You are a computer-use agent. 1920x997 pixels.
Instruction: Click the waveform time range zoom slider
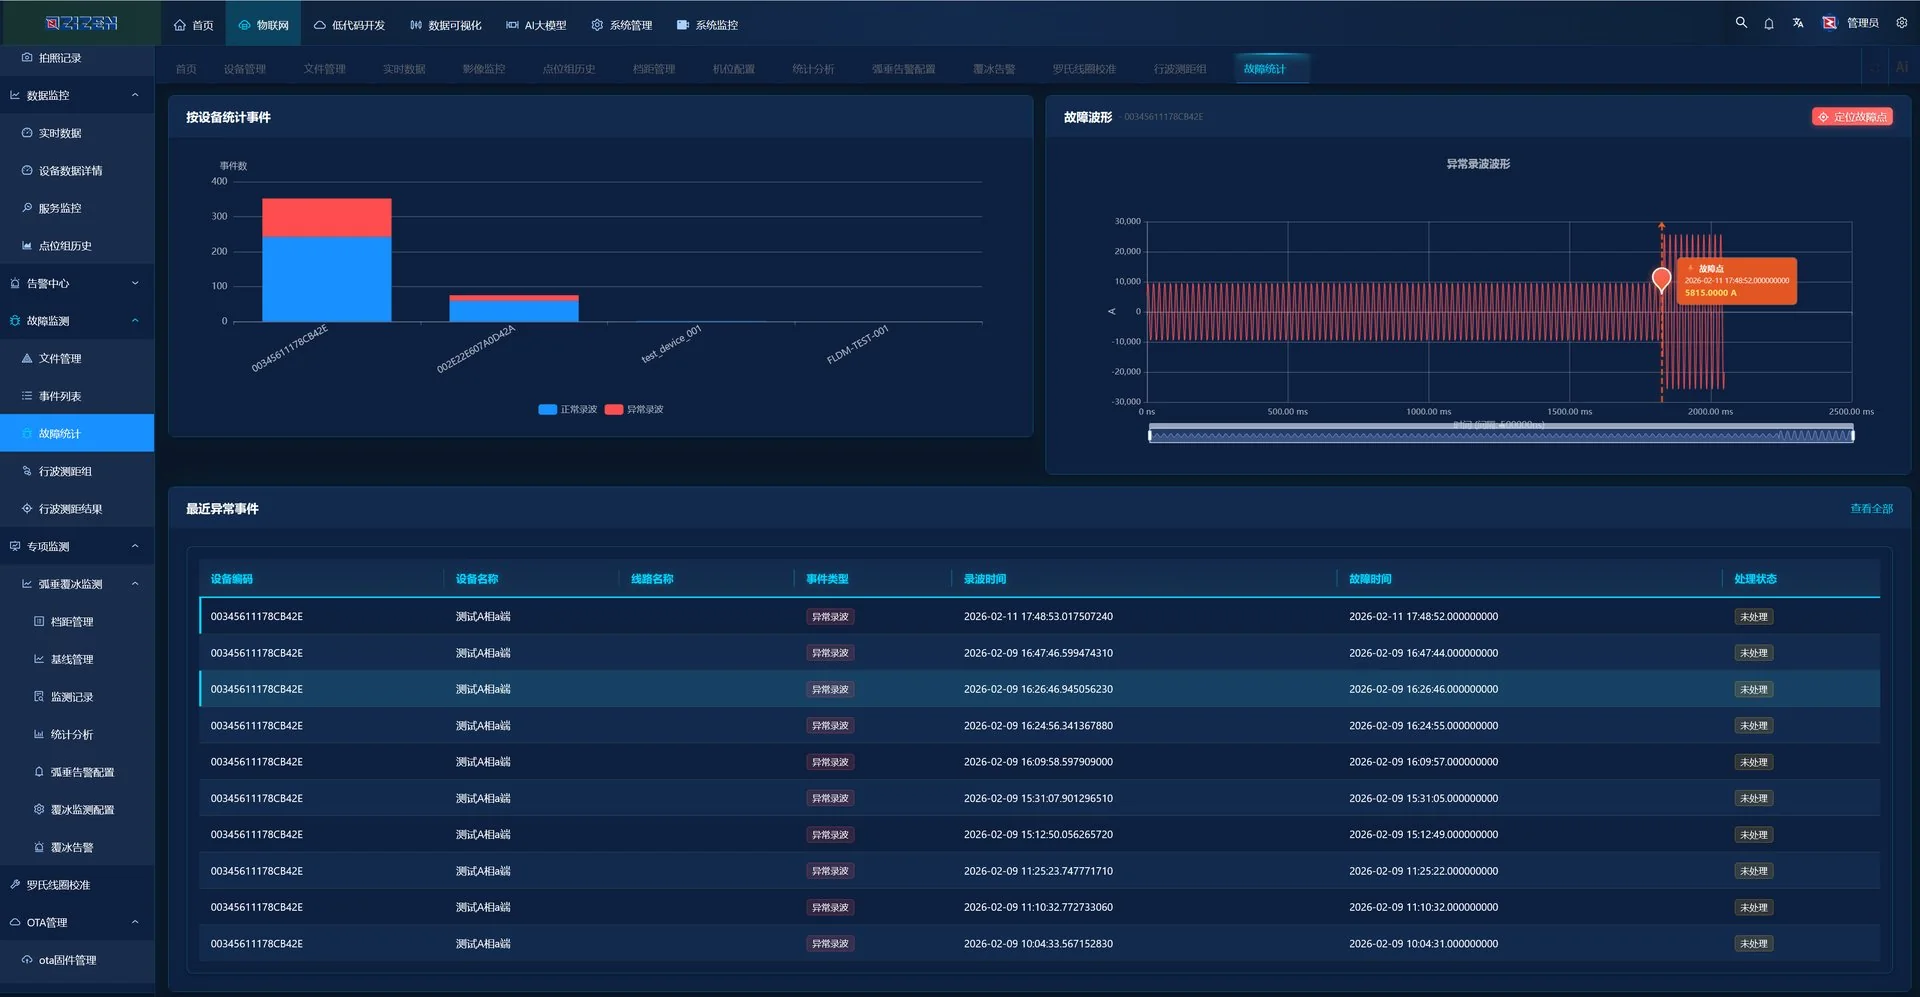(1500, 434)
